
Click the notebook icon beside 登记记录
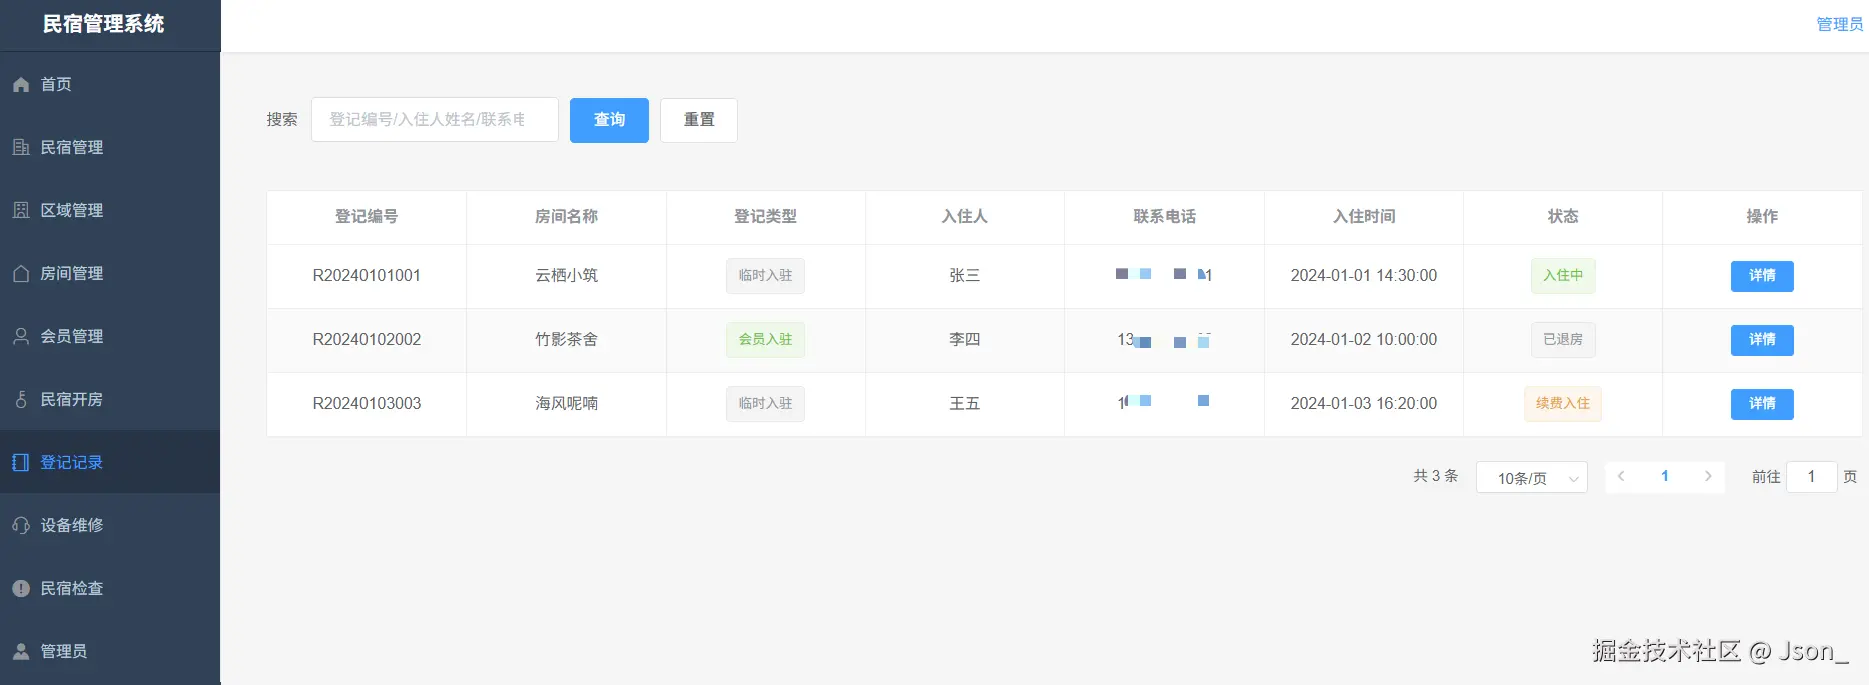[21, 463]
